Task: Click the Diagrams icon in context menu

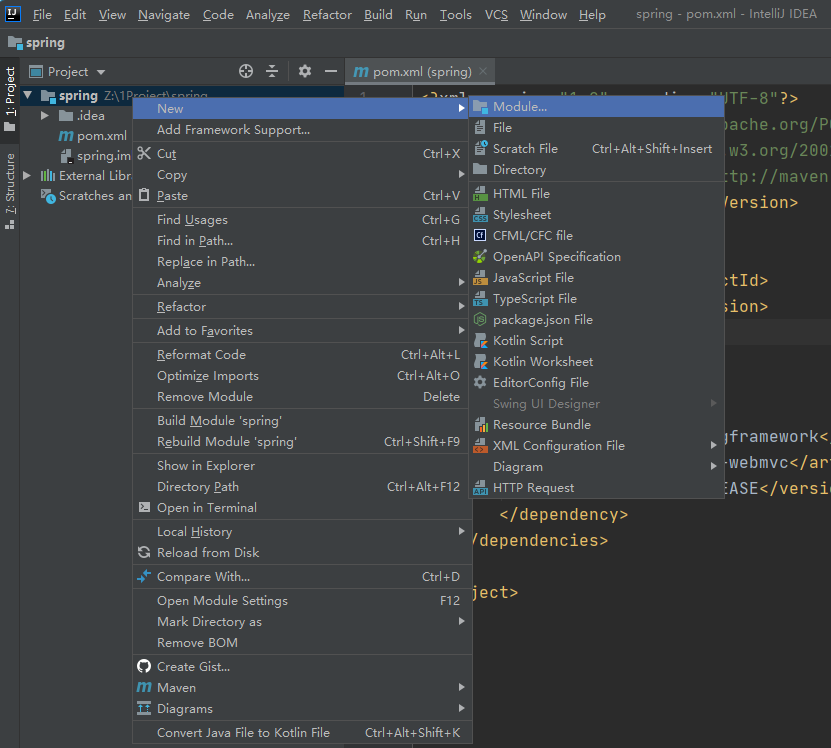Action: tap(144, 708)
